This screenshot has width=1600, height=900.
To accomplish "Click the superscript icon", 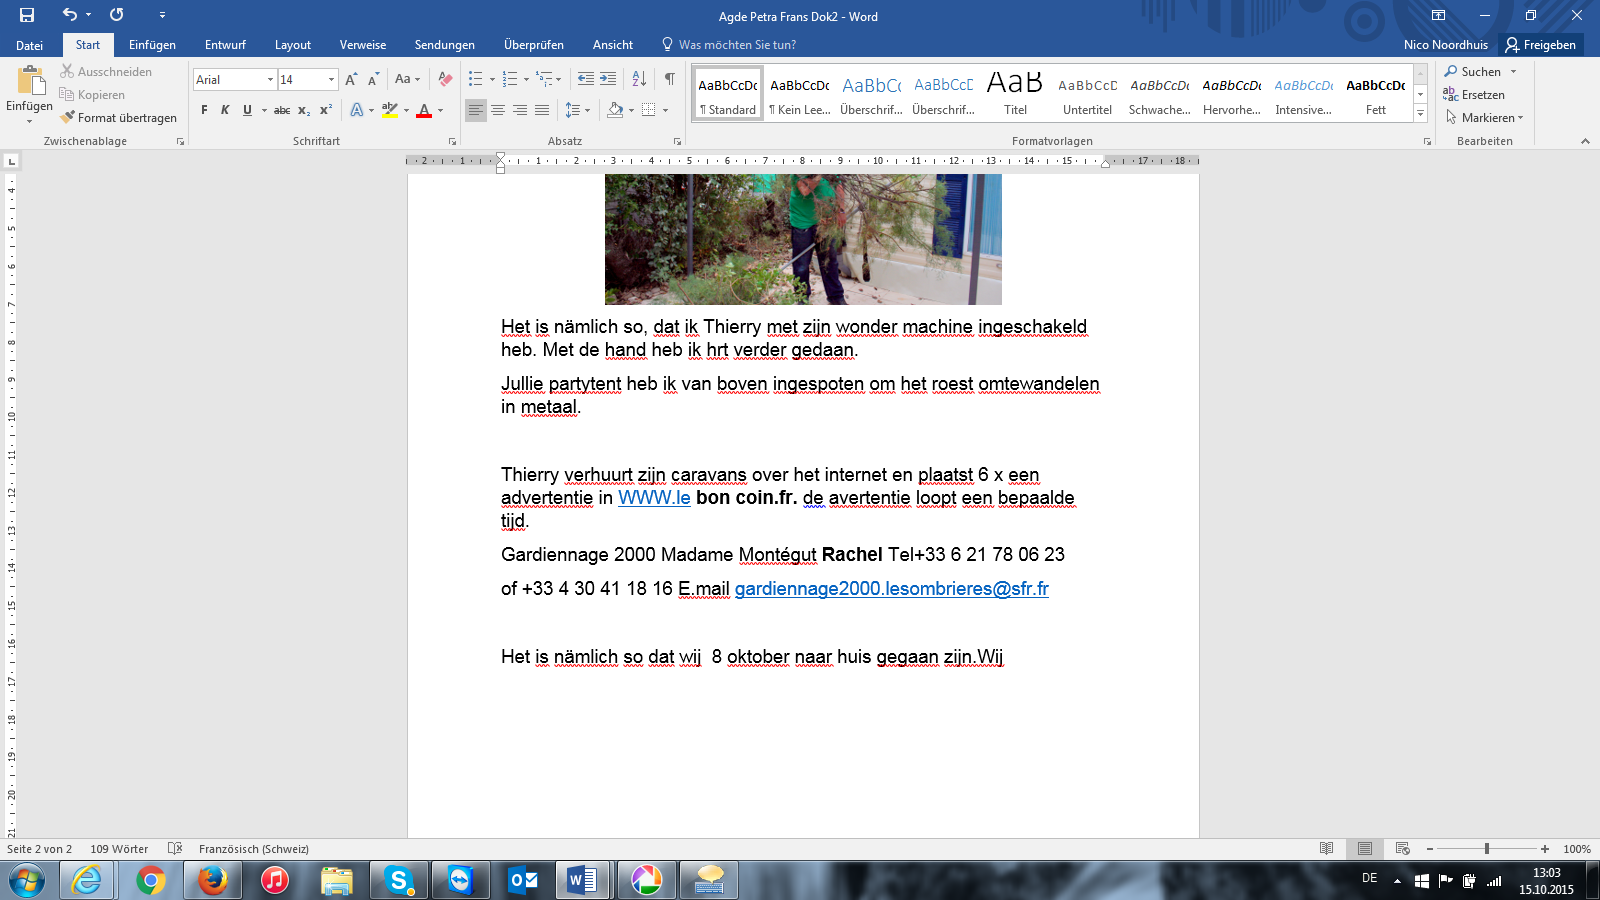I will [323, 112].
